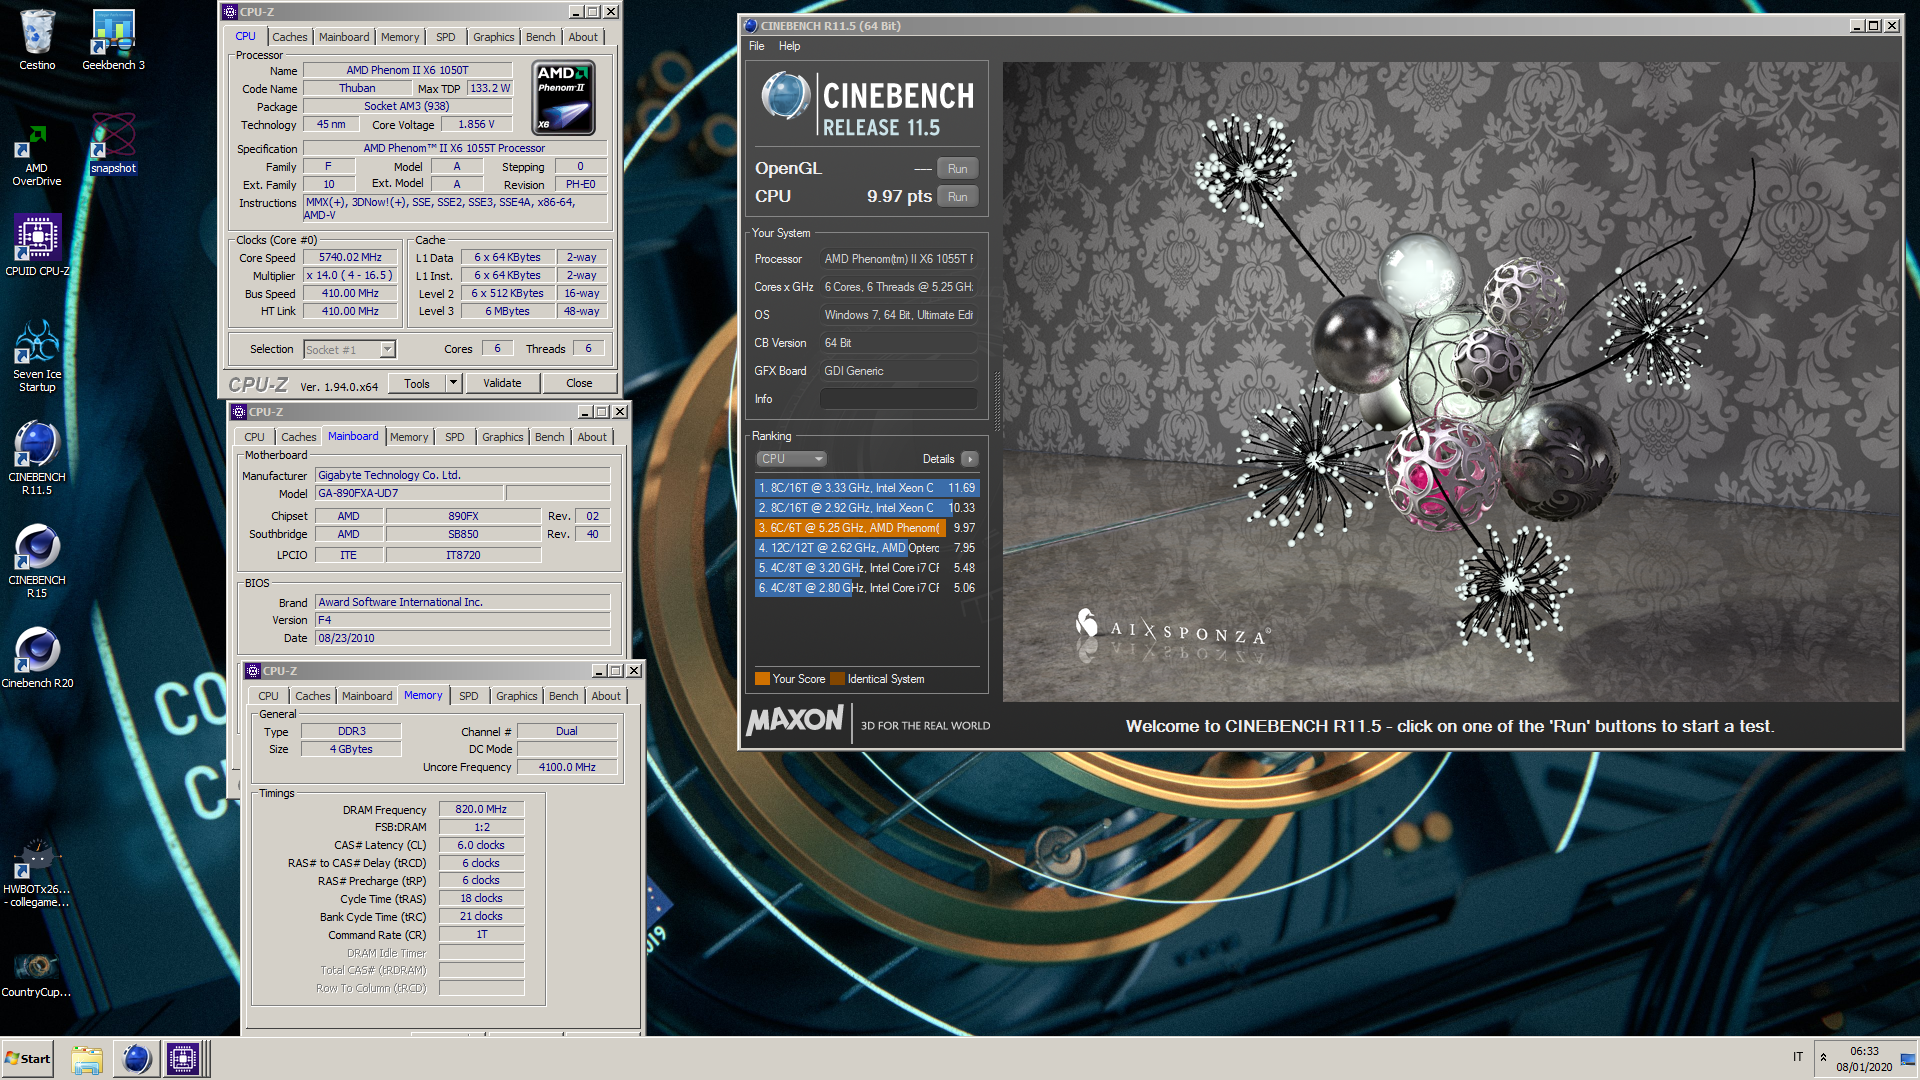Open HWBOTx26 collegame desktop shortcut
The image size is (1920, 1080).
[37, 872]
